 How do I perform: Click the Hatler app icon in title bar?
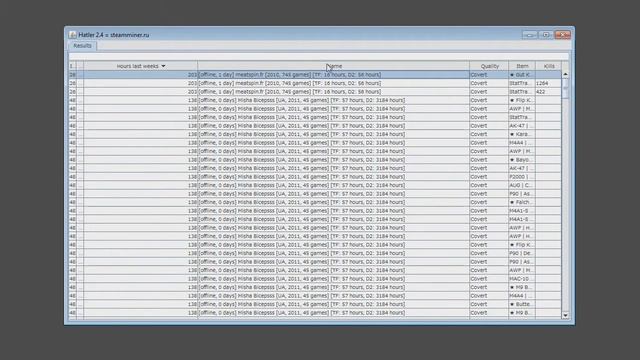click(x=72, y=35)
